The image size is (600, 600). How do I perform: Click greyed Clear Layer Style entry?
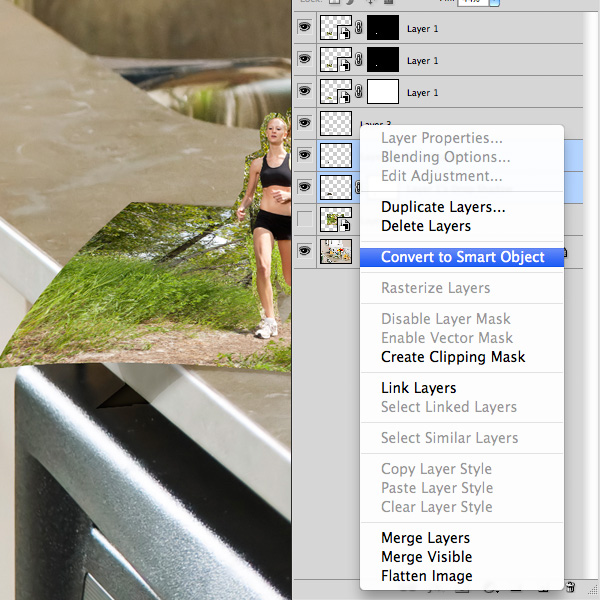437,507
